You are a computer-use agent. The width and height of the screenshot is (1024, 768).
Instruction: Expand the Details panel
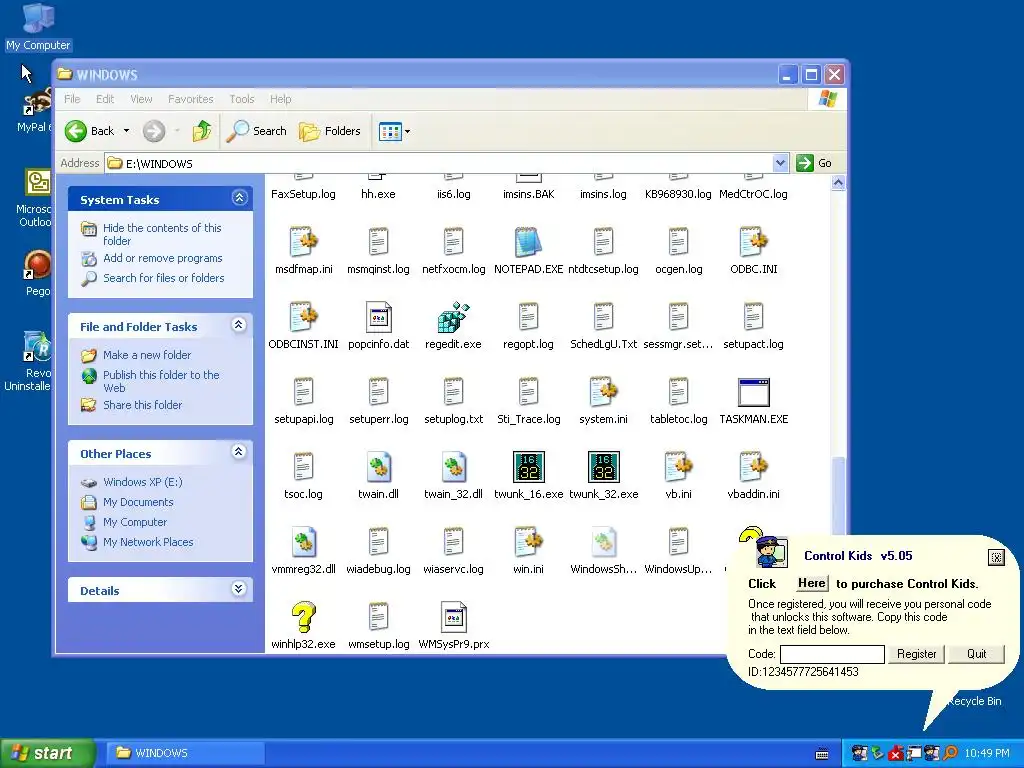(239, 589)
